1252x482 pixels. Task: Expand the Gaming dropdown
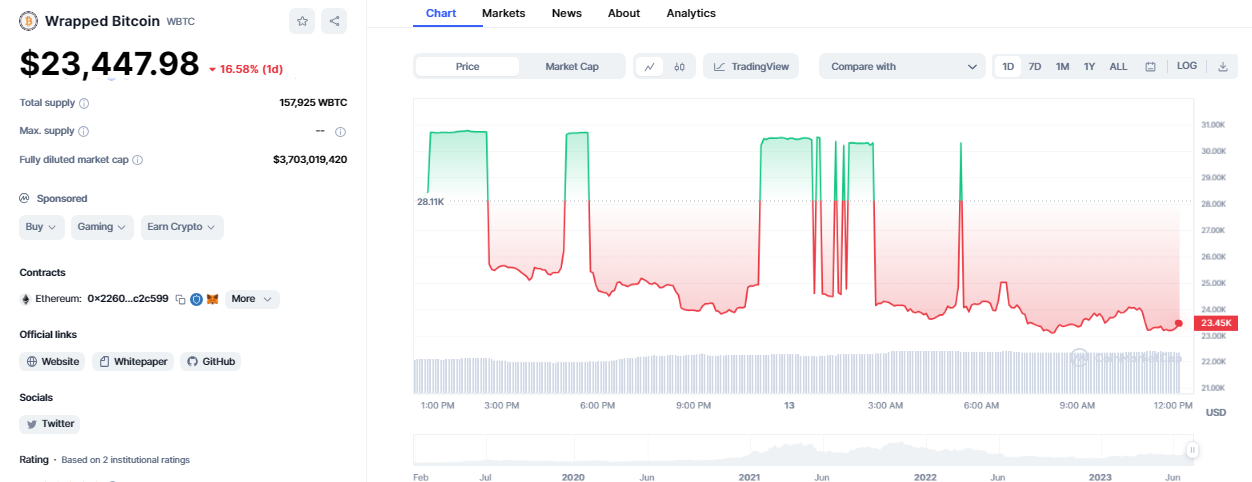[102, 227]
